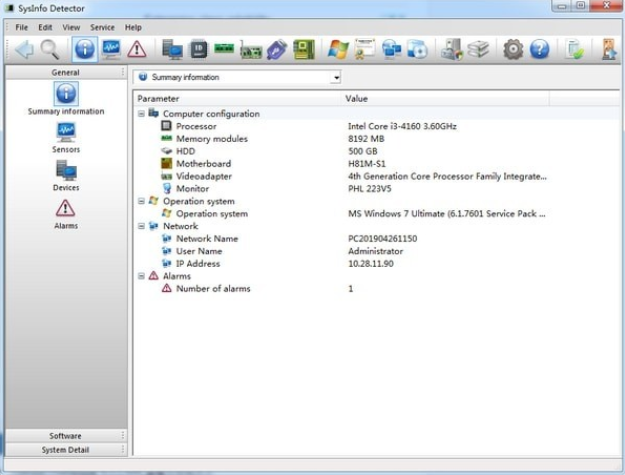Collapse the Operation system tree group
Screen dimensions: 625x475
click(x=141, y=201)
